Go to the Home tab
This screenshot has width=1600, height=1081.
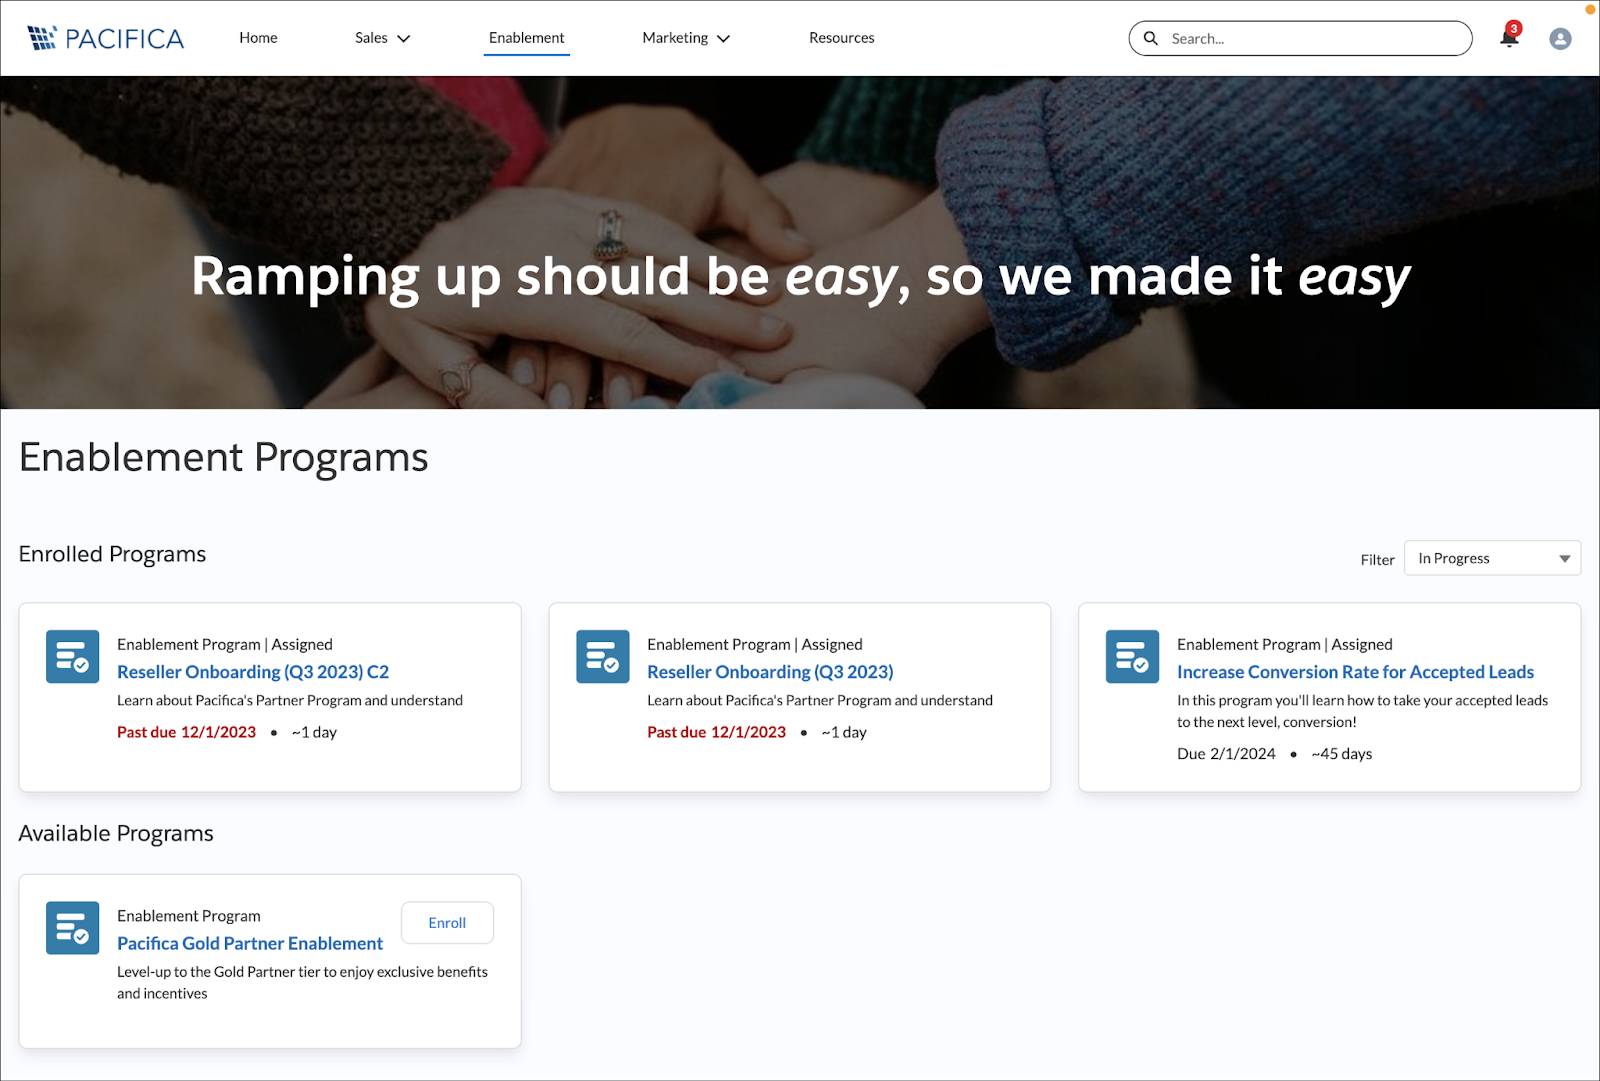coord(258,38)
